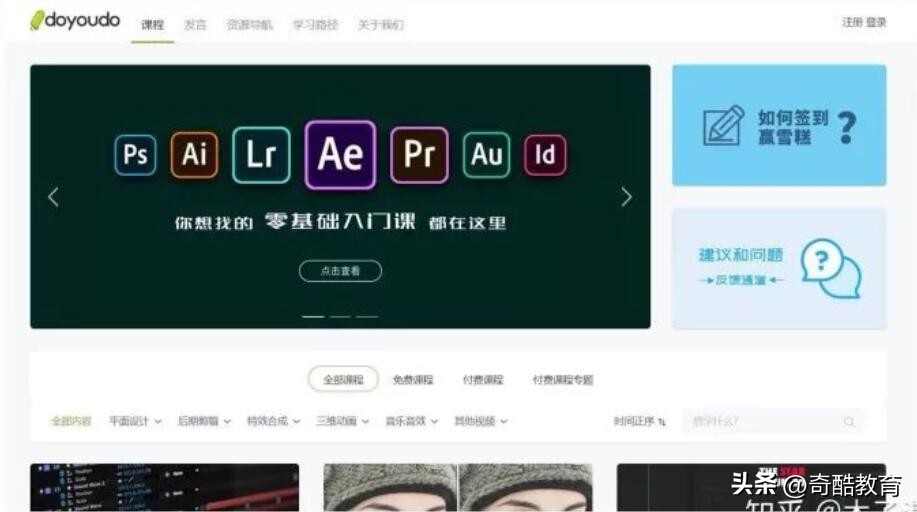Image resolution: width=917 pixels, height=512 pixels.
Task: Select the 付费课程 filter tab
Action: (483, 380)
